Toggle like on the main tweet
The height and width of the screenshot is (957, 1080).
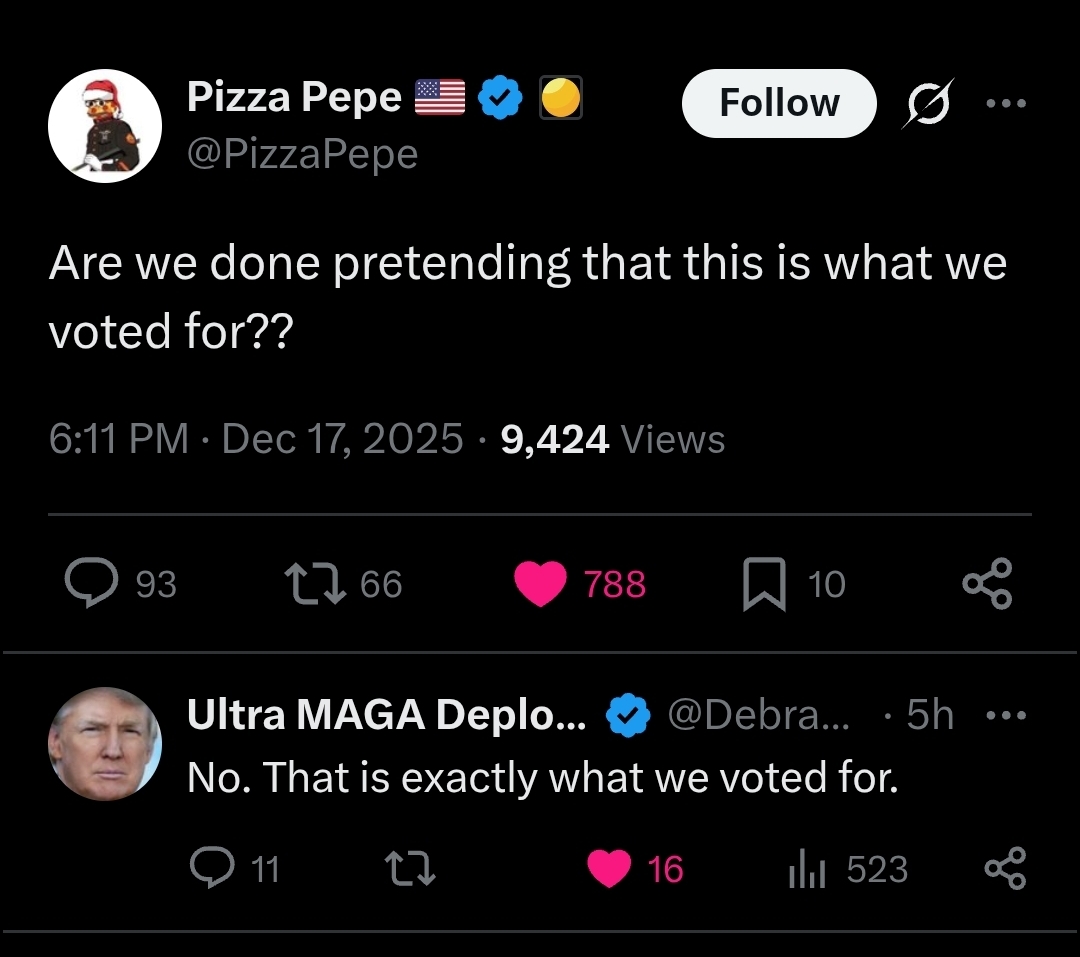coord(541,585)
